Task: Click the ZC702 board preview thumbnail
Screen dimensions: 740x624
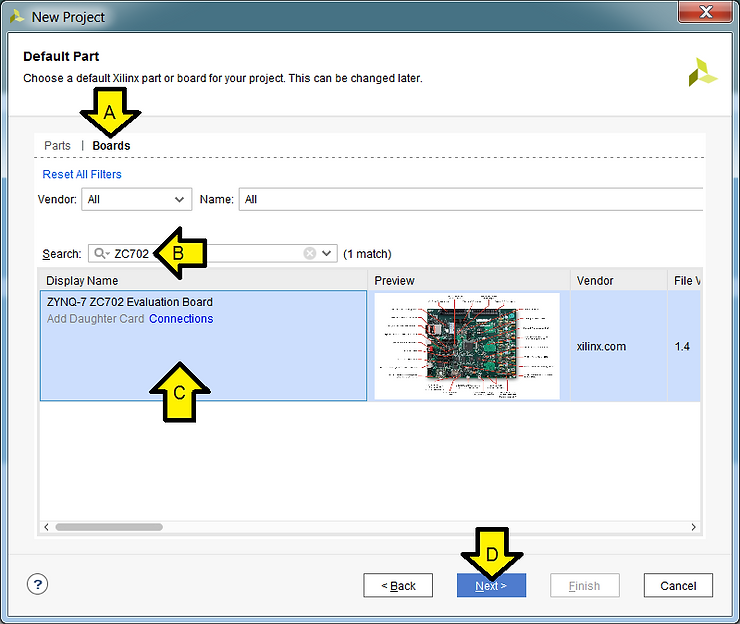Action: click(x=467, y=346)
